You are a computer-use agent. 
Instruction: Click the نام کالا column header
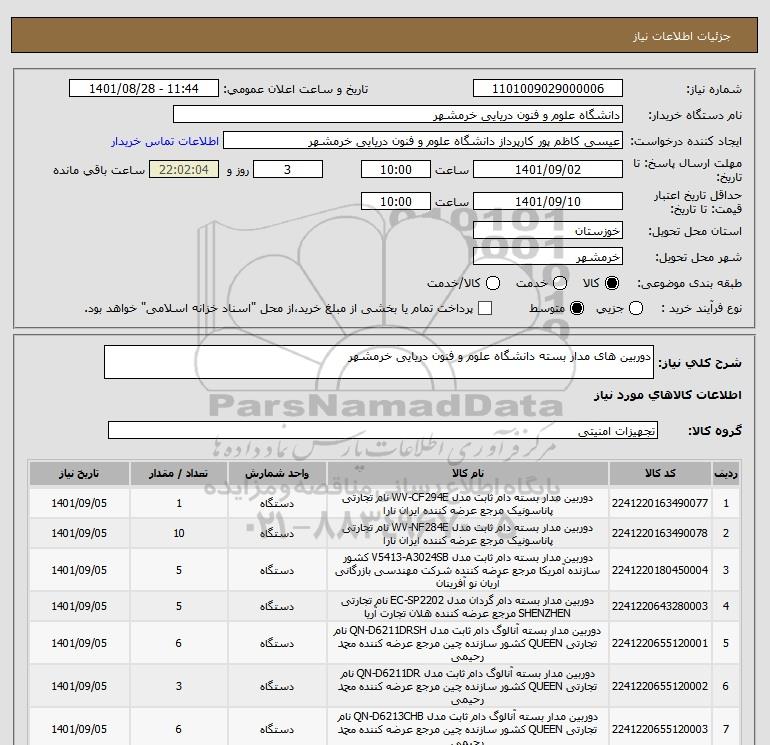pyautogui.click(x=468, y=473)
